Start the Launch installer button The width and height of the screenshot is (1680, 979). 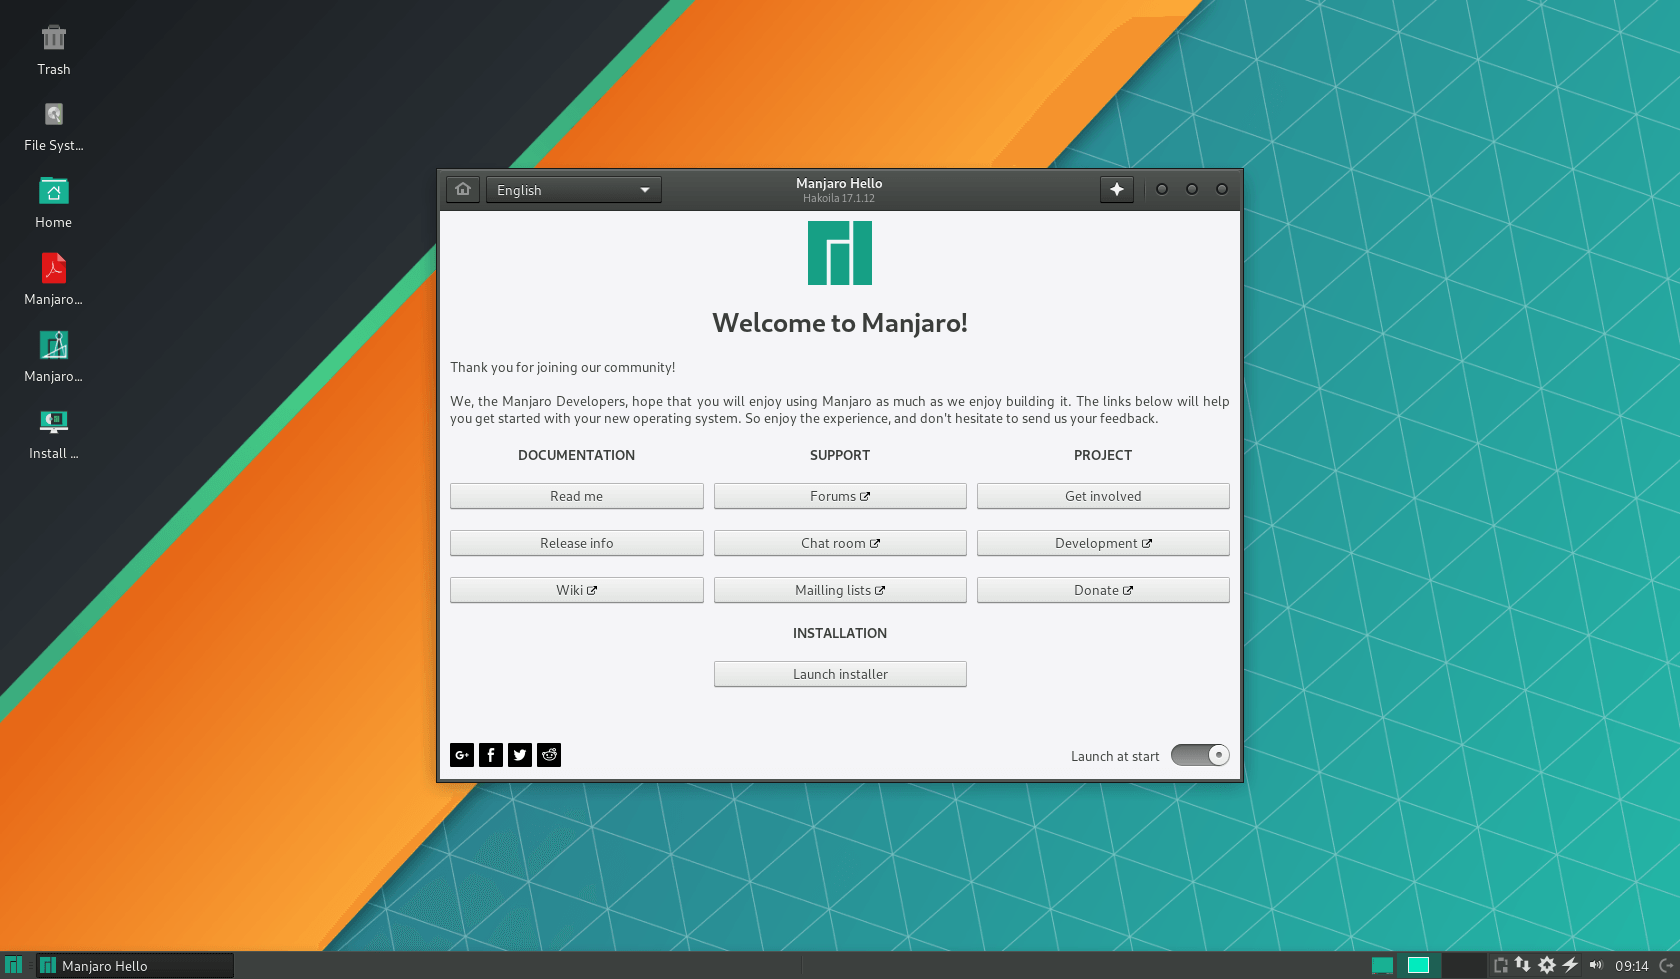point(840,674)
